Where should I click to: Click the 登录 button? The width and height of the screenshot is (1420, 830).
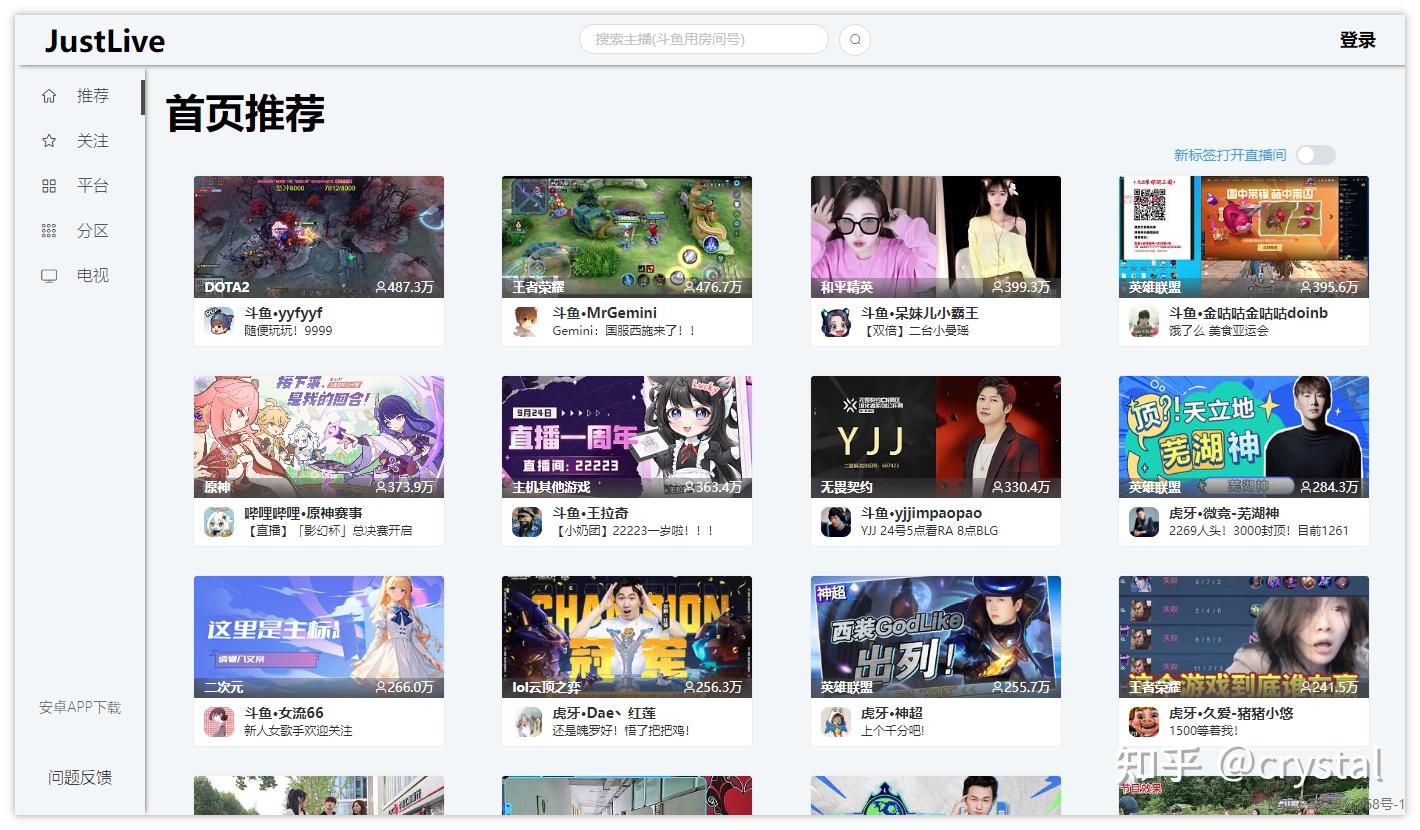pos(1357,40)
